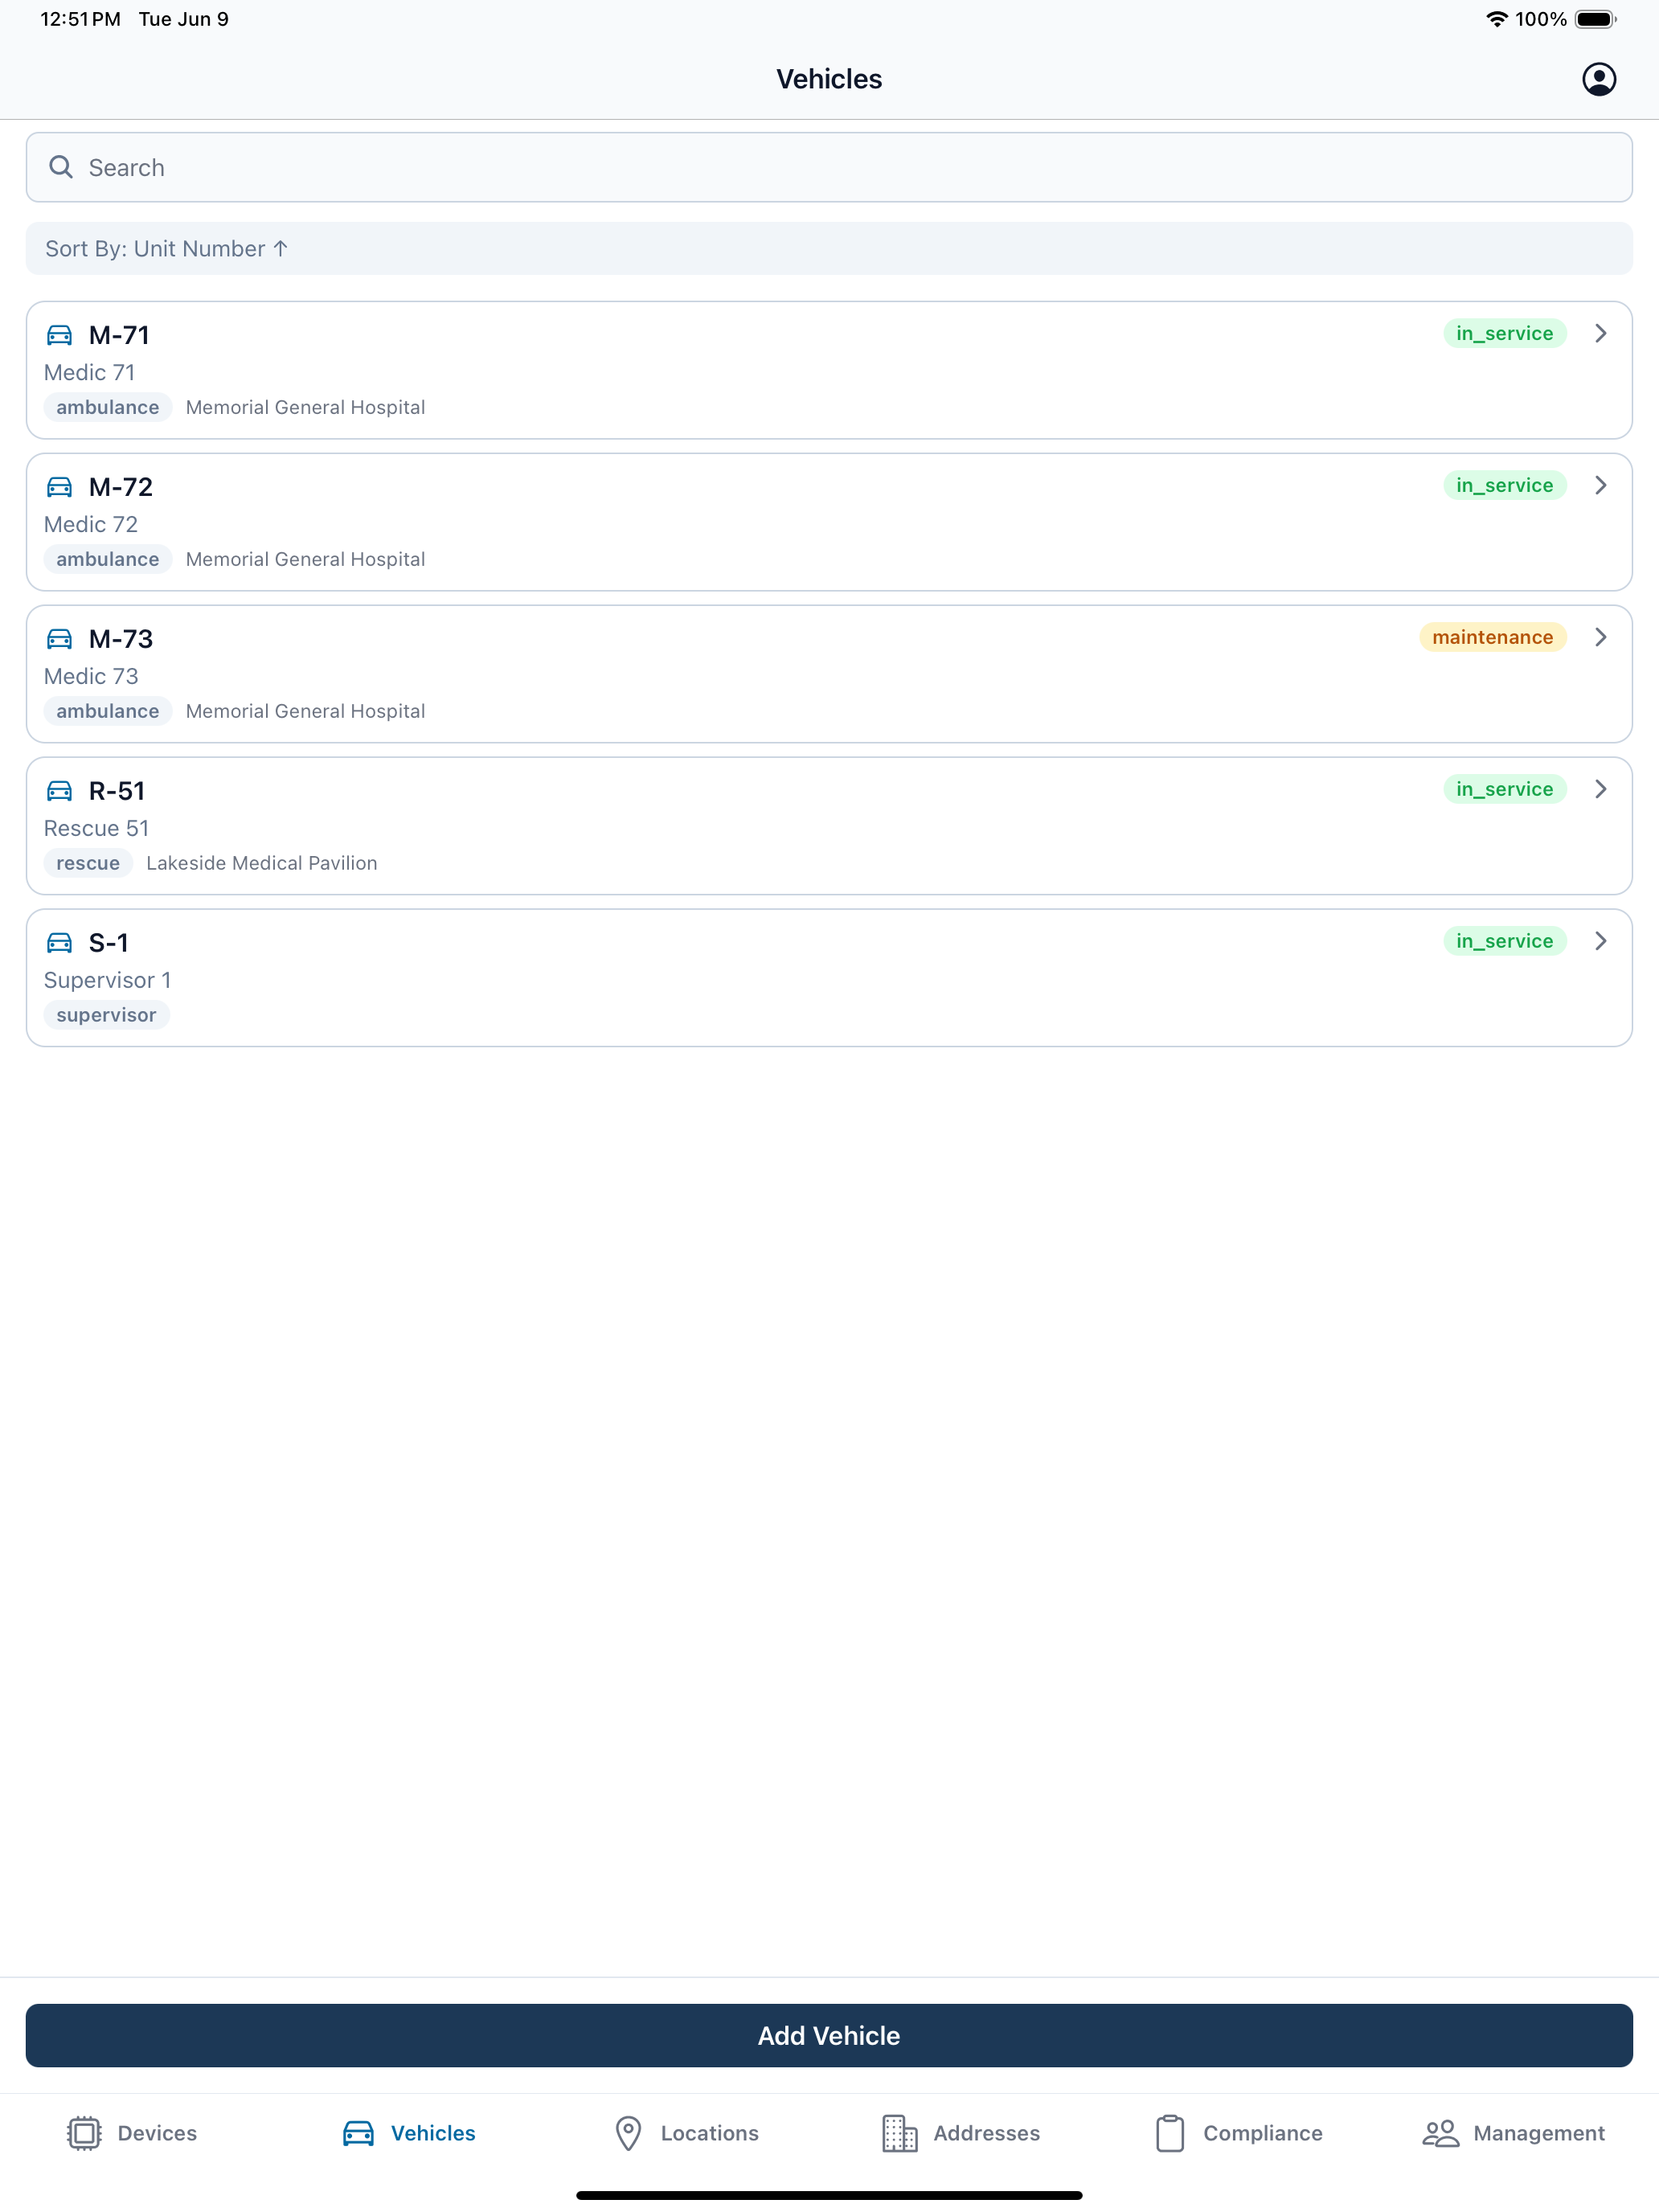The height and width of the screenshot is (2212, 1659).
Task: Click the 12:51 PM clock
Action: (x=80, y=19)
